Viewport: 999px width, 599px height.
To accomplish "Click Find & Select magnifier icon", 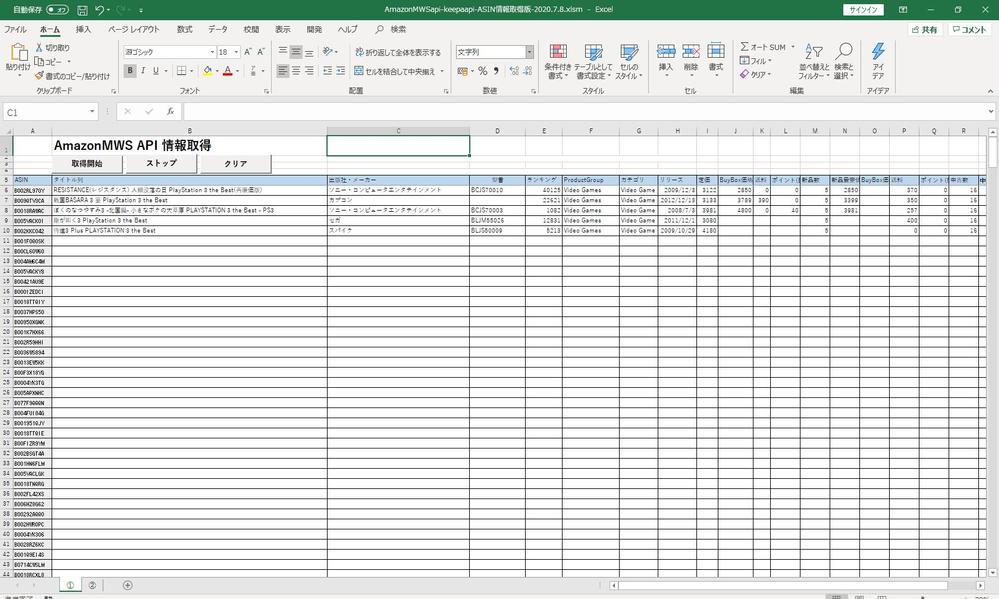I will point(844,52).
